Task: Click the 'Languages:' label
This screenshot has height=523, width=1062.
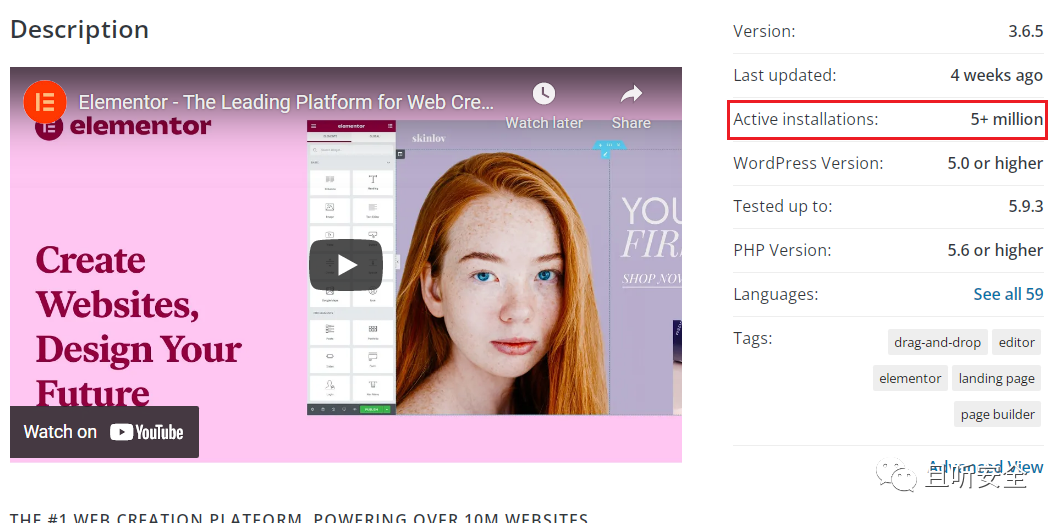Action: pyautogui.click(x=776, y=294)
